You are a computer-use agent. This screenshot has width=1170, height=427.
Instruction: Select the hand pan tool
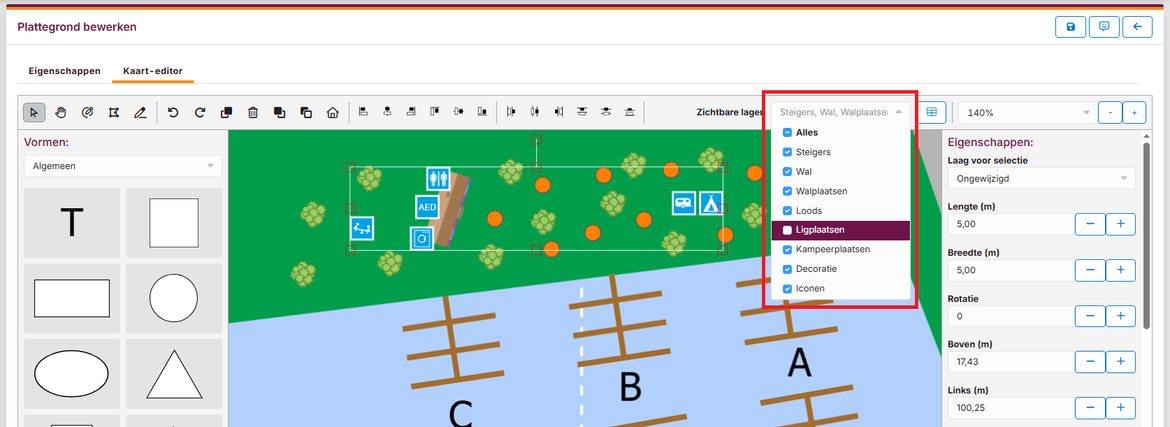60,112
